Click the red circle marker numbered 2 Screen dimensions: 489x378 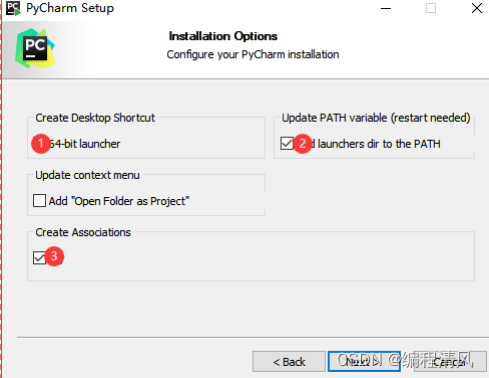pos(303,144)
